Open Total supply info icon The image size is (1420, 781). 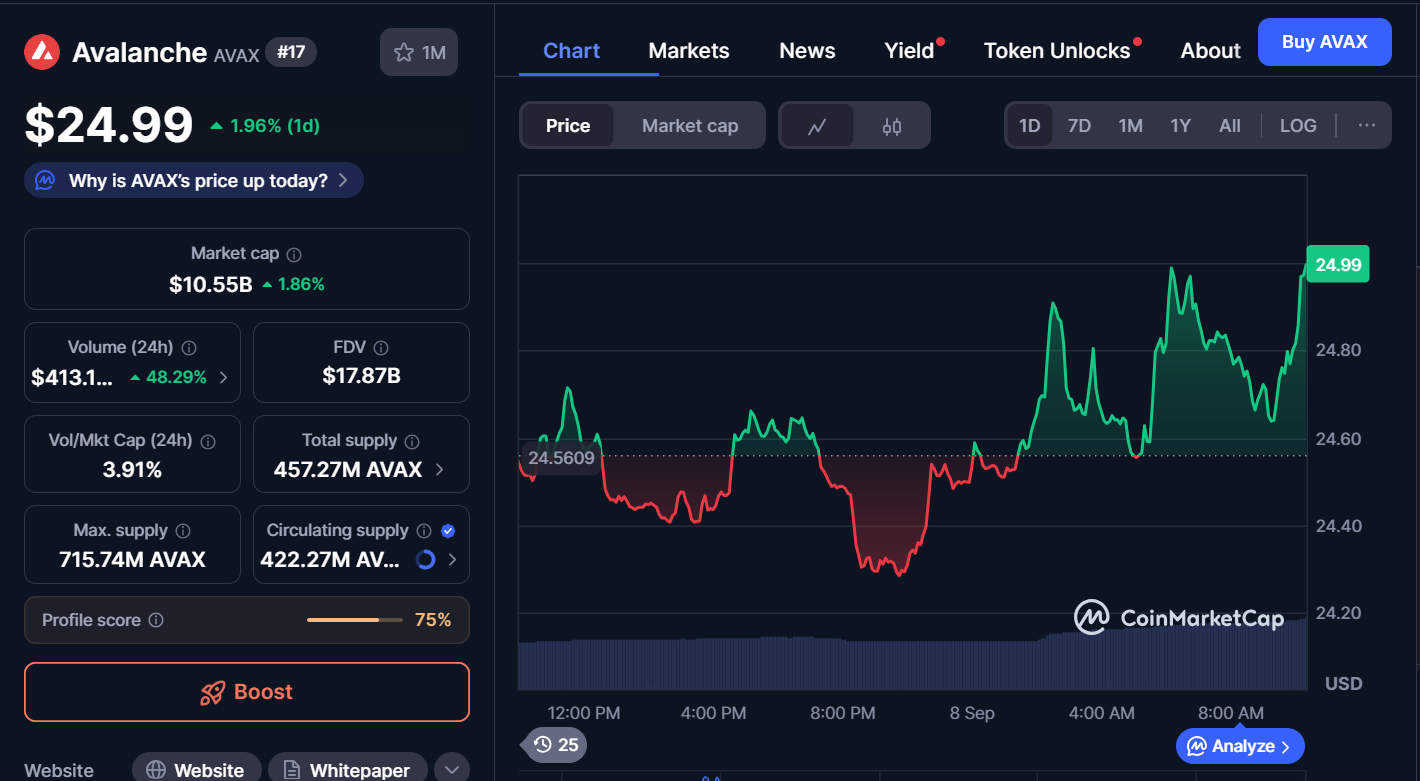coord(412,441)
